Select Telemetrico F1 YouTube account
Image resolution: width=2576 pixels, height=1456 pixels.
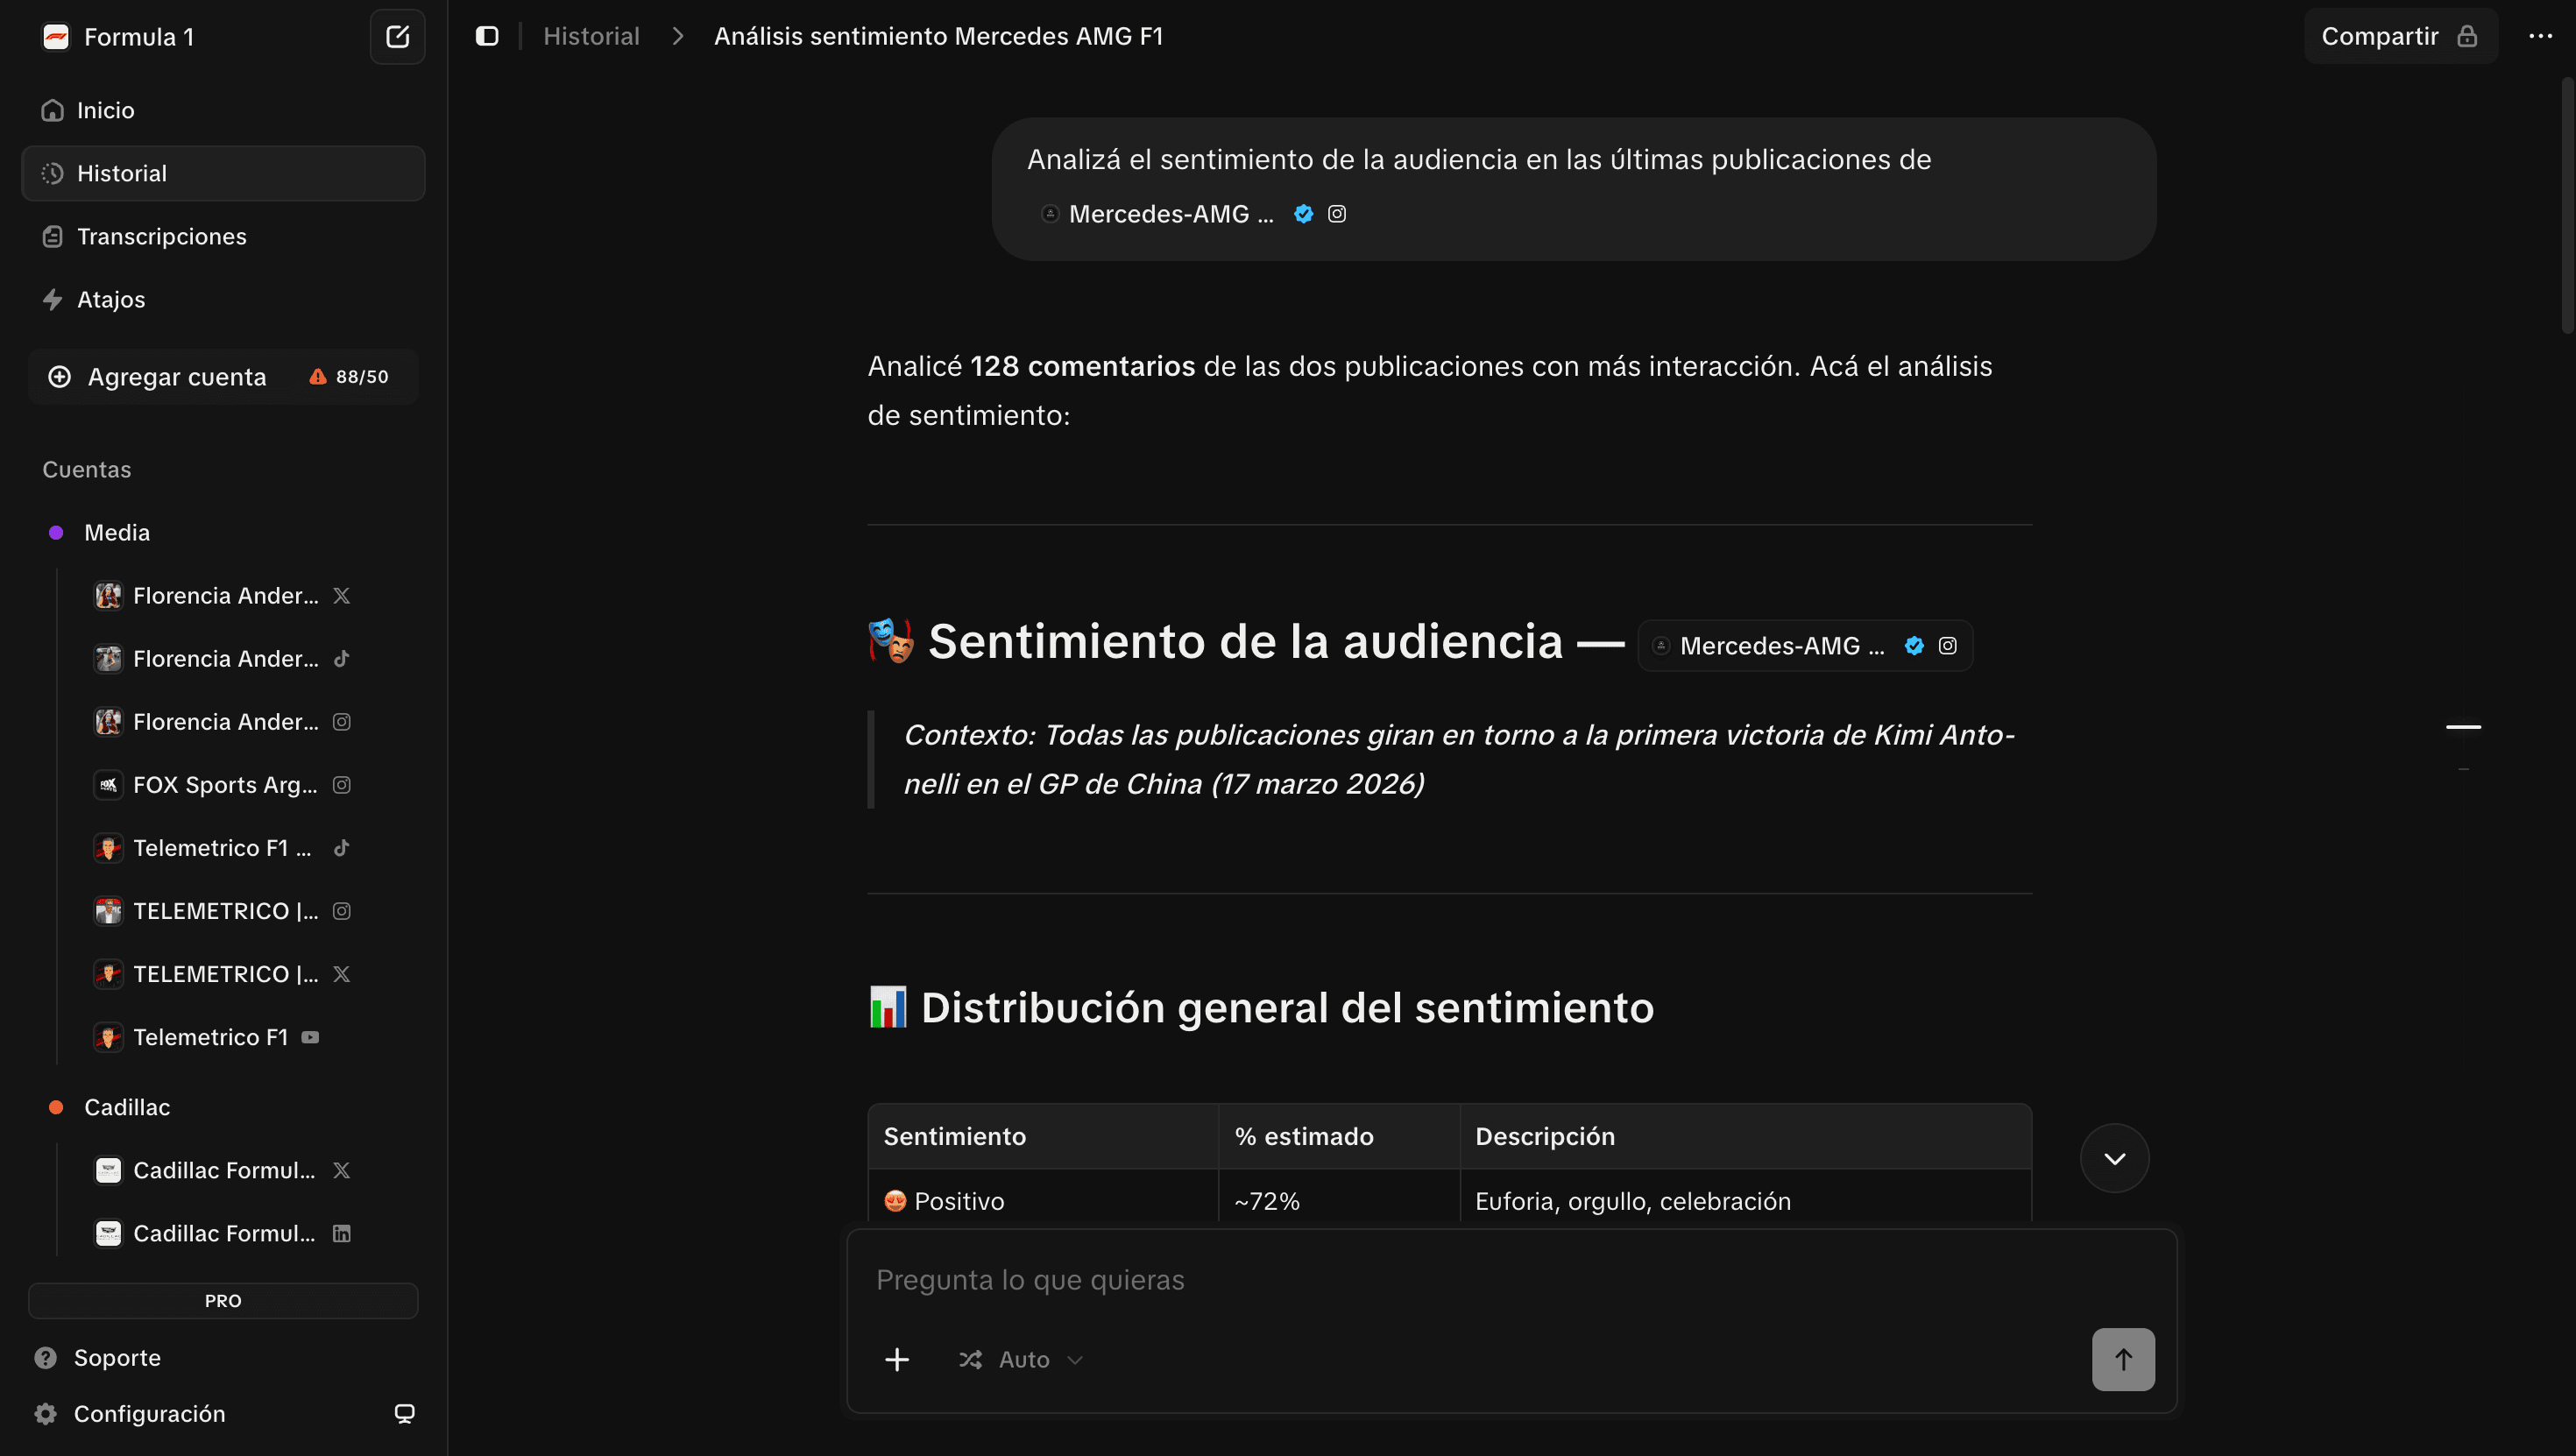tap(207, 1037)
